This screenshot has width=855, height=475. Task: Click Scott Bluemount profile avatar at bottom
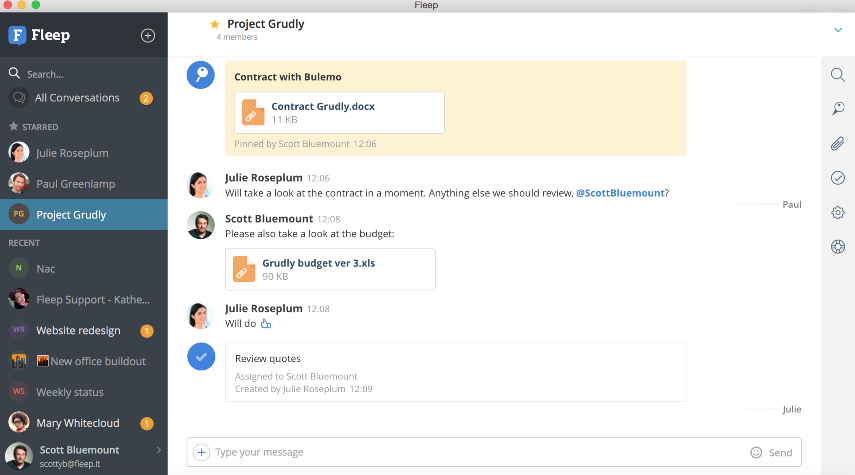tap(19, 456)
